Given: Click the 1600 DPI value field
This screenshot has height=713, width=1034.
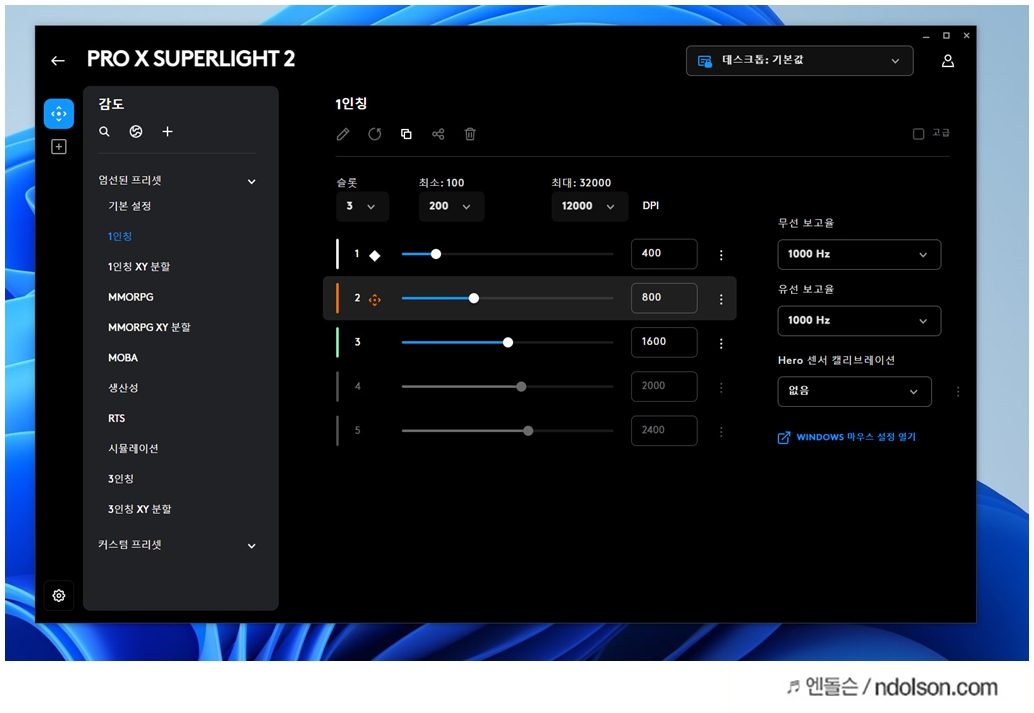Looking at the screenshot, I should pos(664,342).
